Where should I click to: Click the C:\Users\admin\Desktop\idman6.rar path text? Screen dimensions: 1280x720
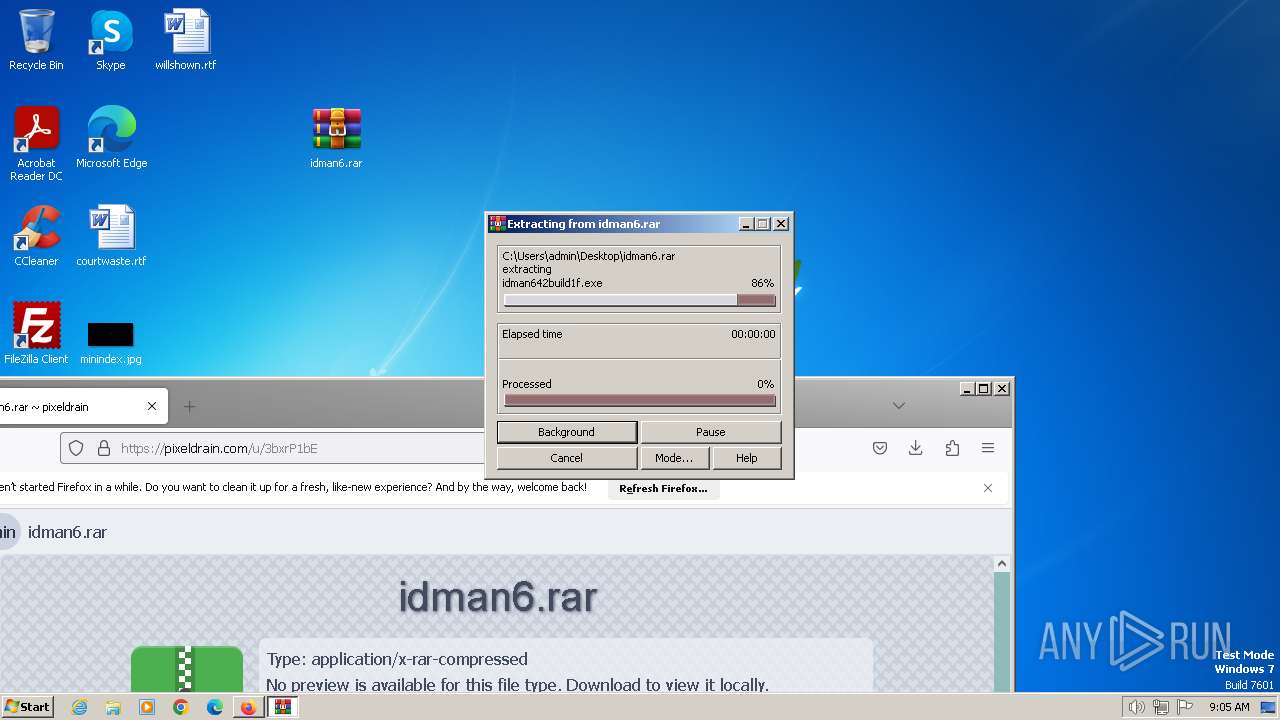[x=588, y=256]
